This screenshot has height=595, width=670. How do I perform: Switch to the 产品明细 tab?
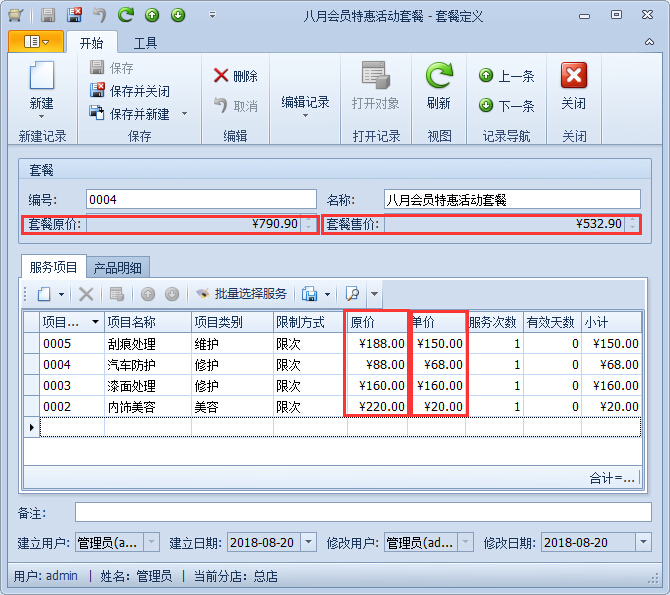point(118,267)
